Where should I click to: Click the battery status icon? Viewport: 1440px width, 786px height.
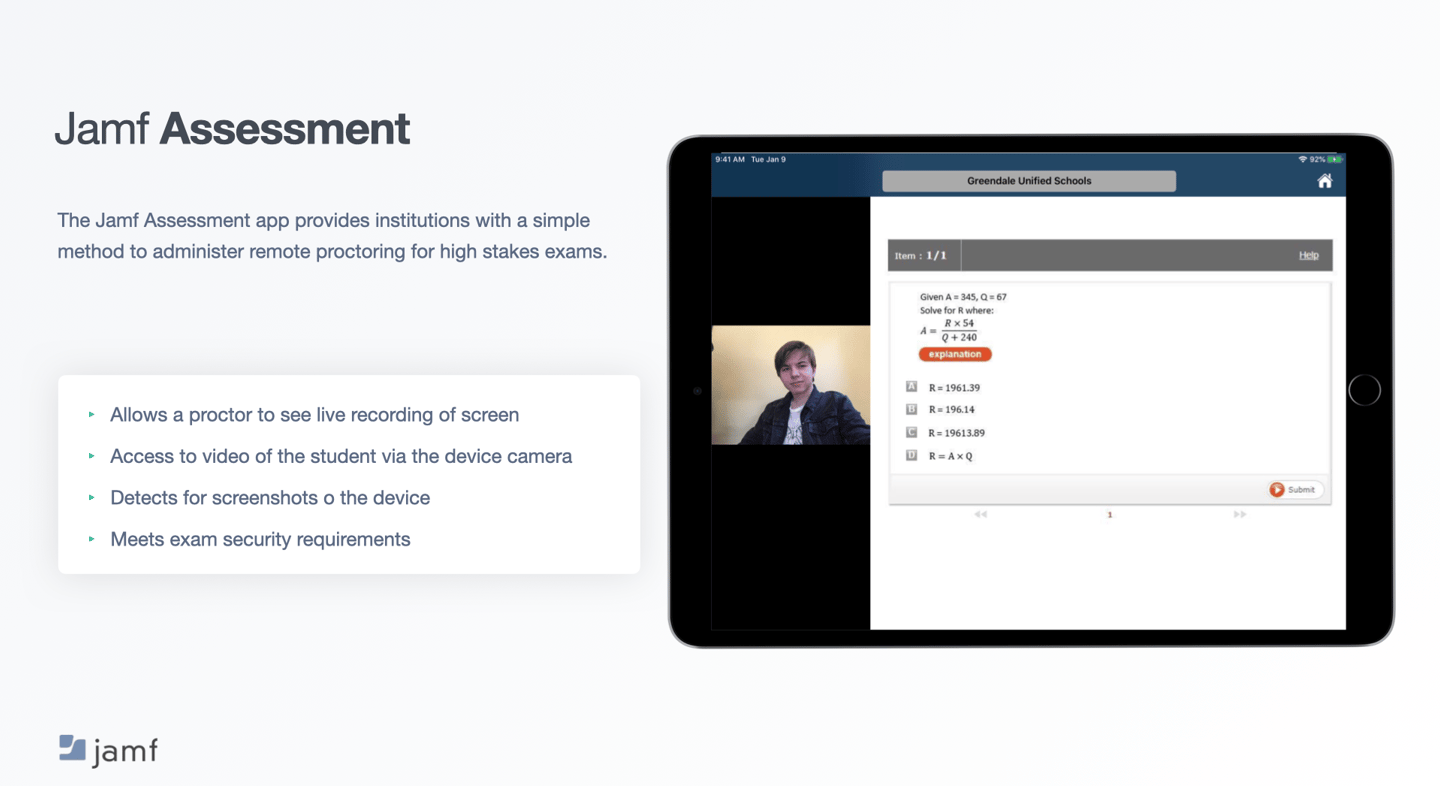pyautogui.click(x=1335, y=159)
